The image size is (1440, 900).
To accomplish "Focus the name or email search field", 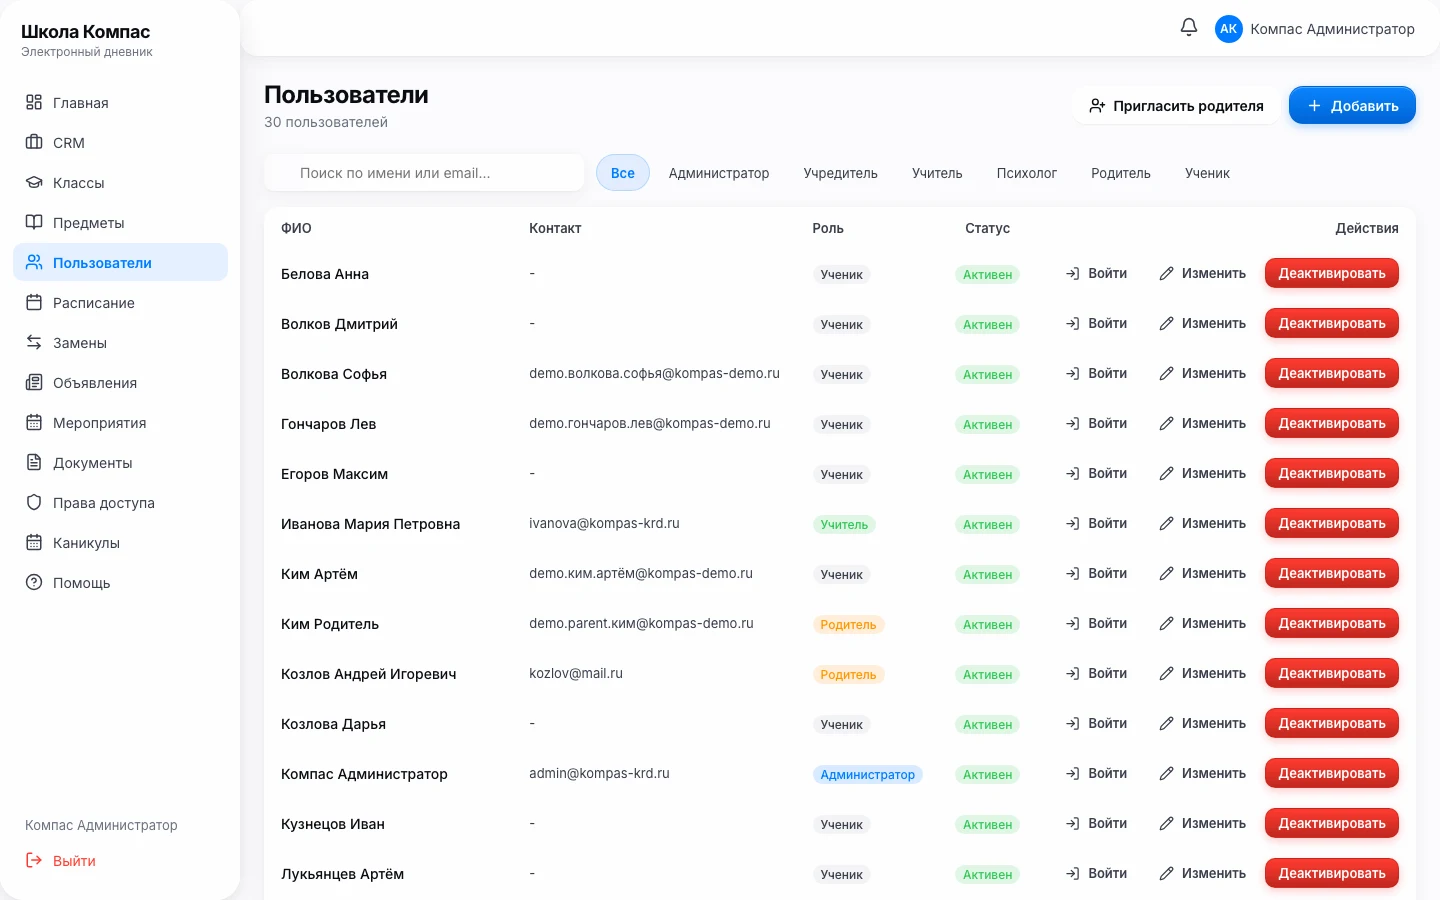I will (424, 173).
